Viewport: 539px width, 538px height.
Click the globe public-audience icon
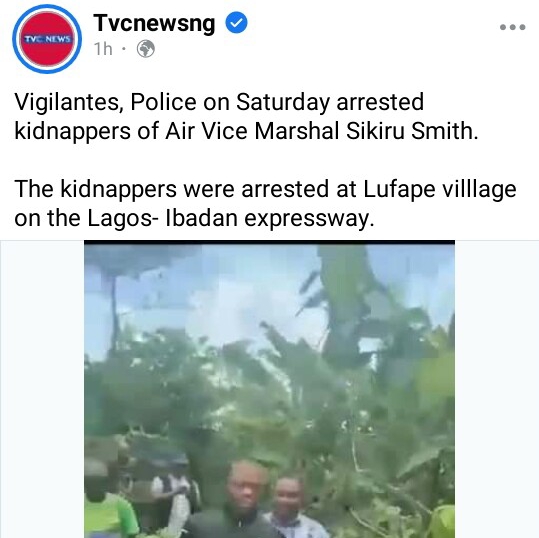tap(146, 49)
